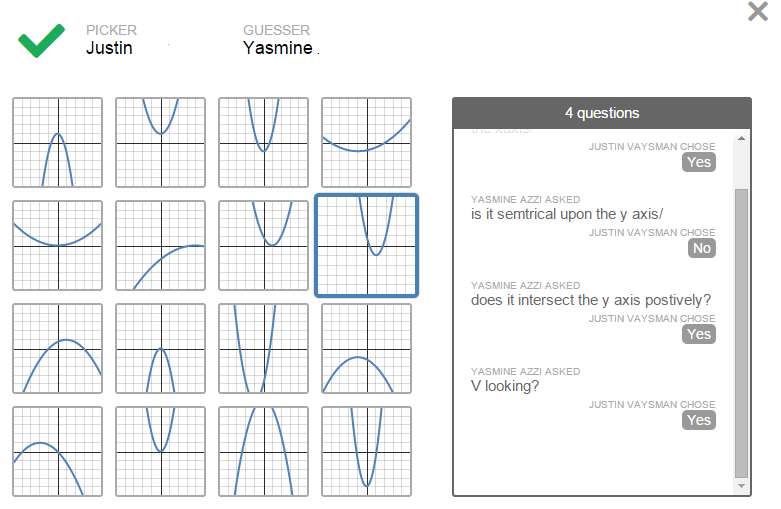Pick the wide upward parabola in top-right corner

366,142
